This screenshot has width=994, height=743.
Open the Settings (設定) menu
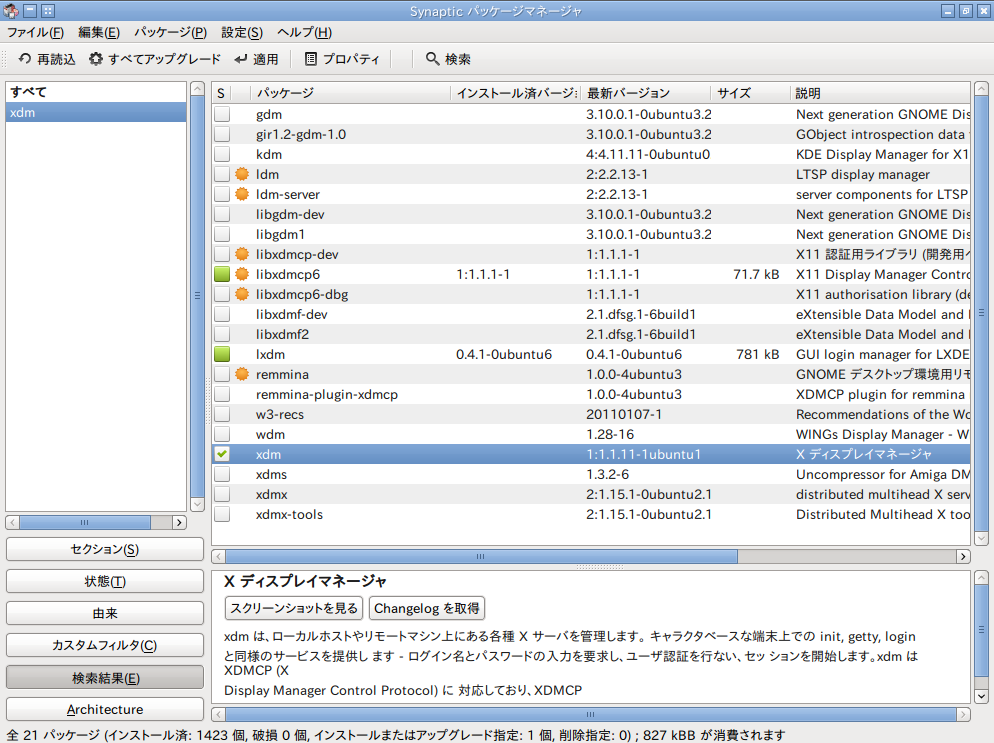click(242, 32)
